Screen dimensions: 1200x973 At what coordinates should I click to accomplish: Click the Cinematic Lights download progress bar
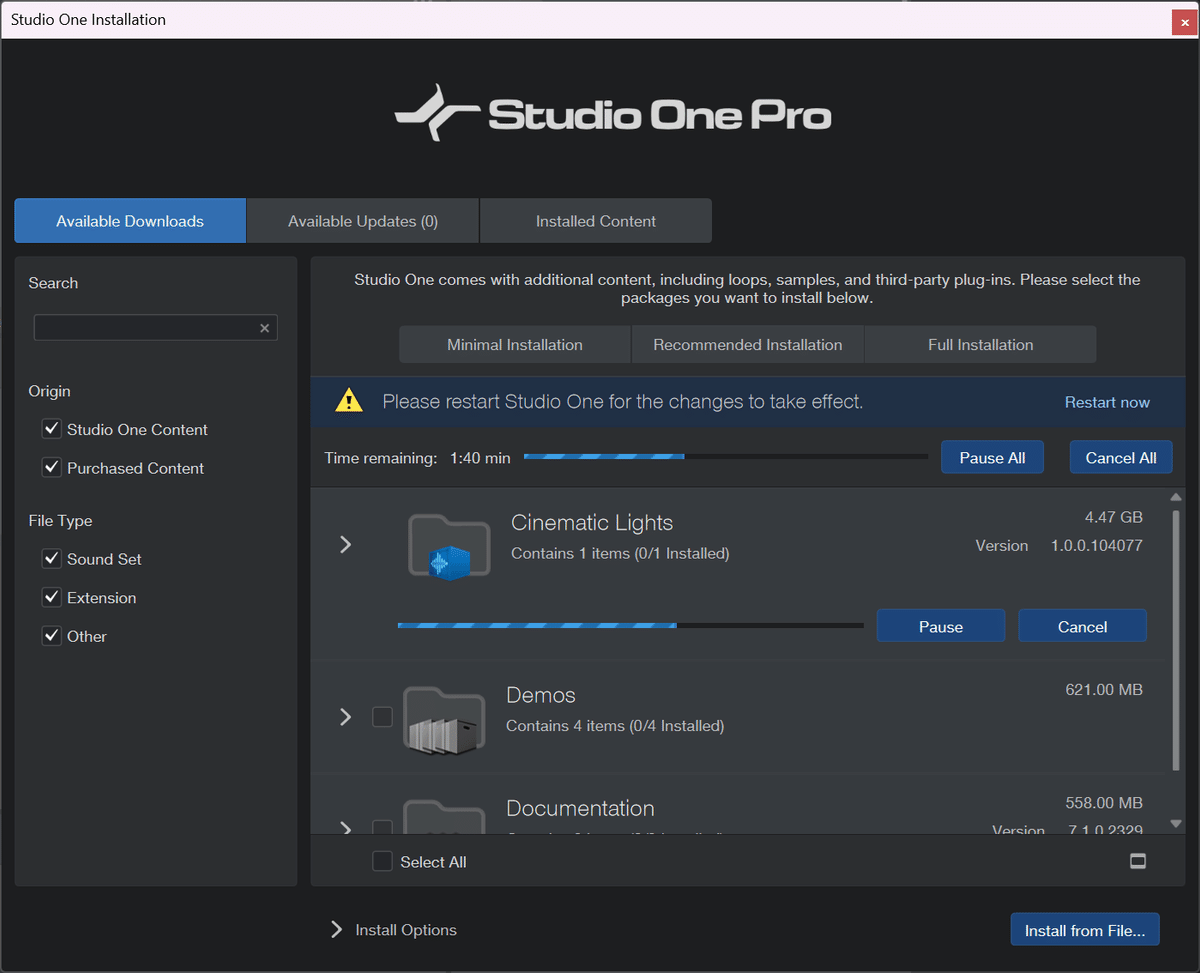pos(631,626)
